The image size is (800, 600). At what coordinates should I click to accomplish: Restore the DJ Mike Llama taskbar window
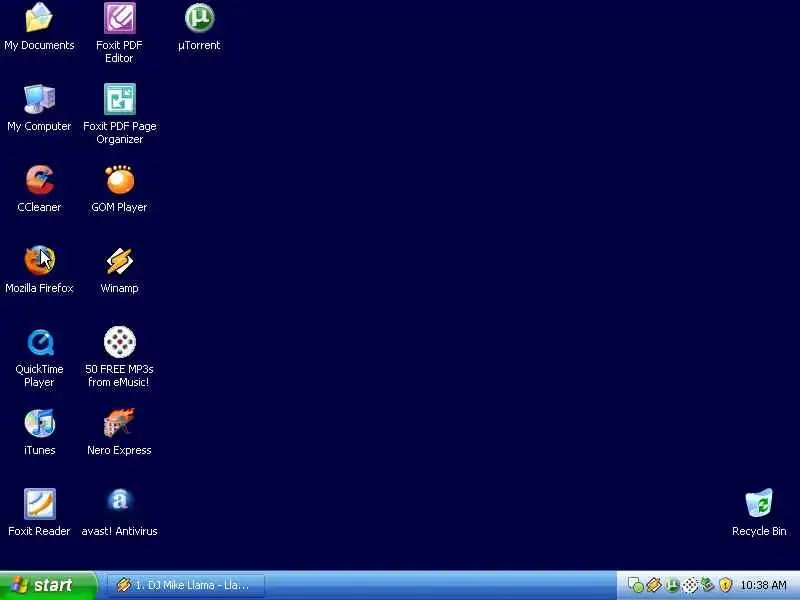186,585
